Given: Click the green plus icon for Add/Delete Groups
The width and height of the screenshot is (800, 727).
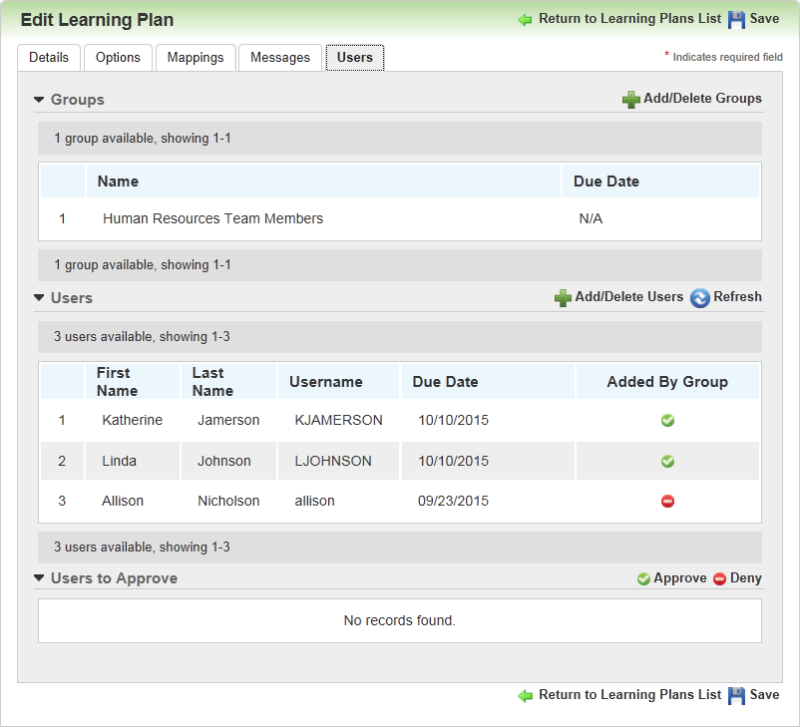Looking at the screenshot, I should tap(631, 99).
